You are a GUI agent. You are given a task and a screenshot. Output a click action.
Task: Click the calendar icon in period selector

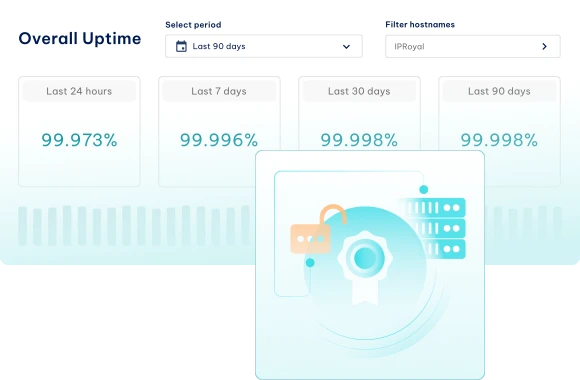[181, 46]
